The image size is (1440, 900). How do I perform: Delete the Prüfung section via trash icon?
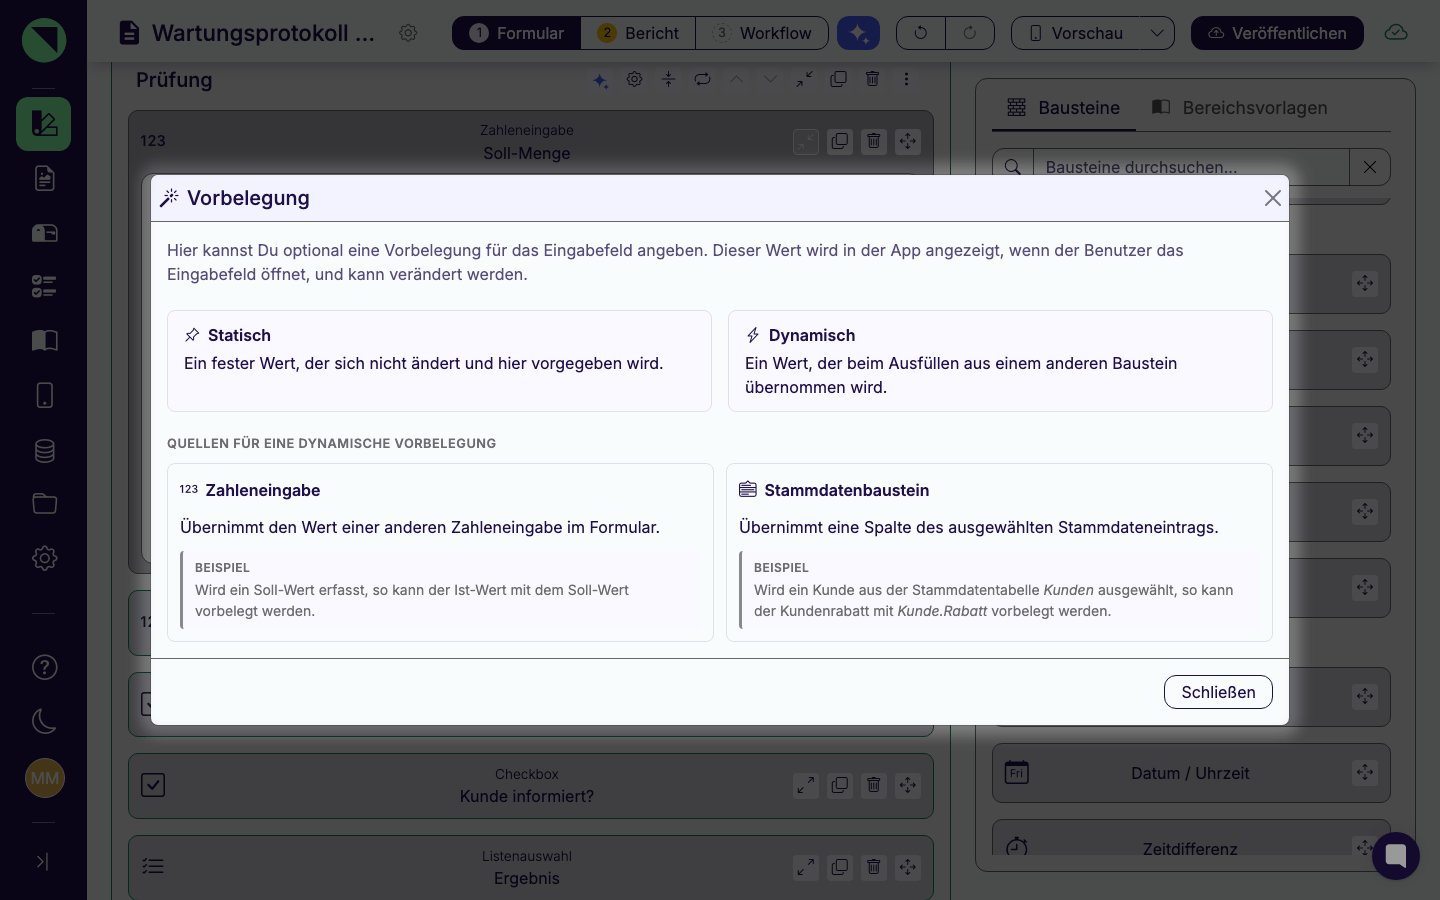pos(872,78)
